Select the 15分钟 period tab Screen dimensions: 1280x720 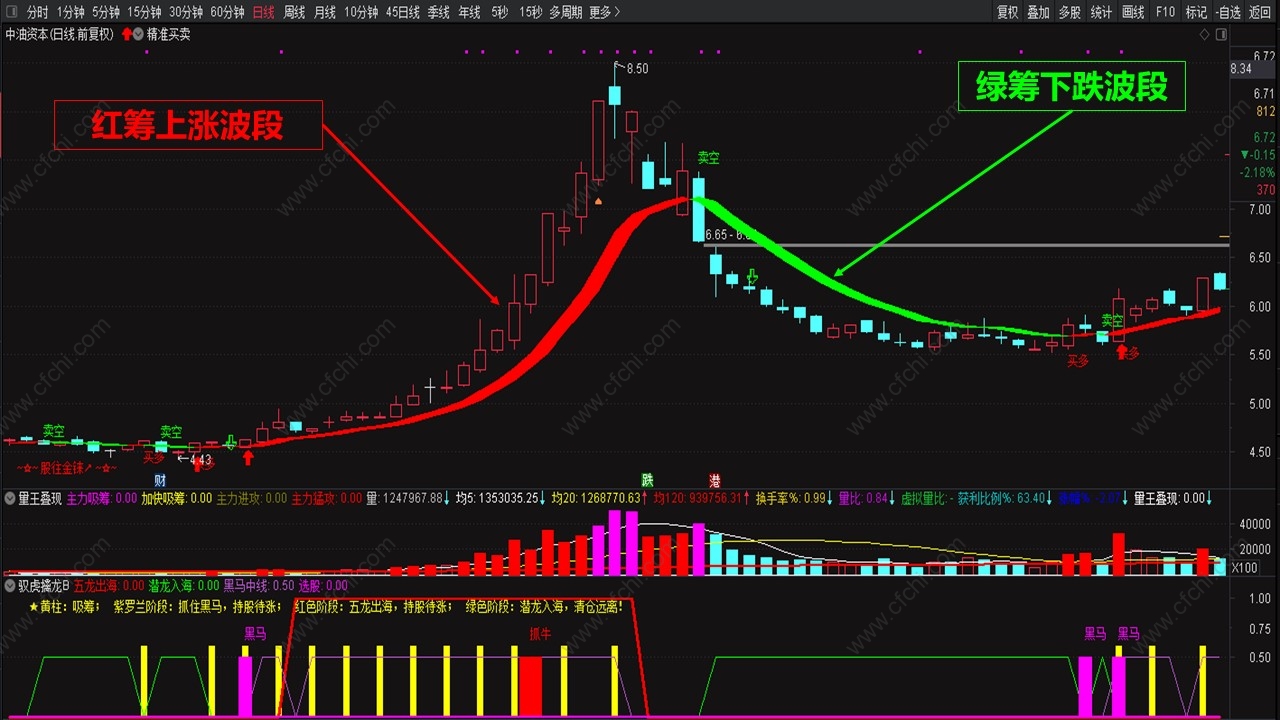[144, 12]
